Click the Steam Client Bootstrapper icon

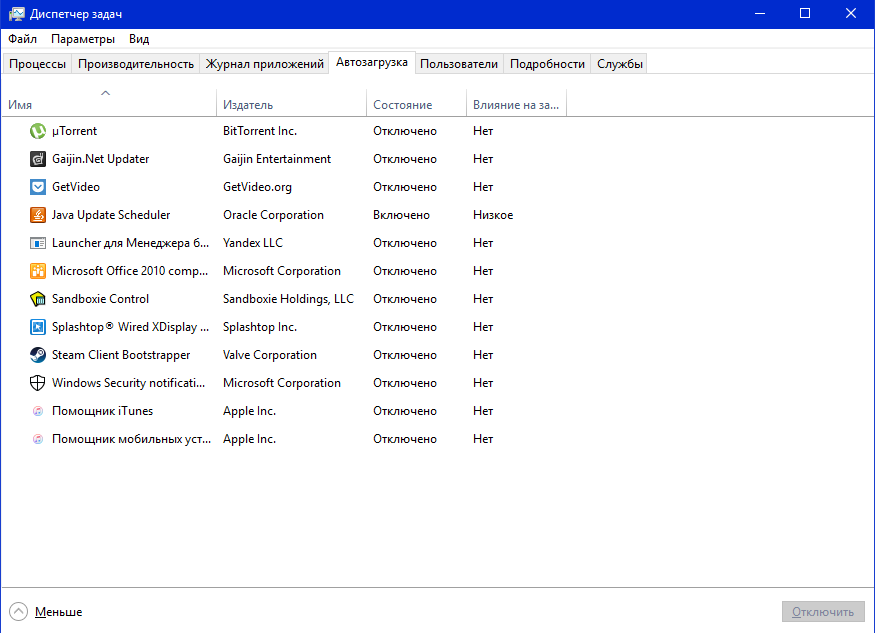coord(37,355)
